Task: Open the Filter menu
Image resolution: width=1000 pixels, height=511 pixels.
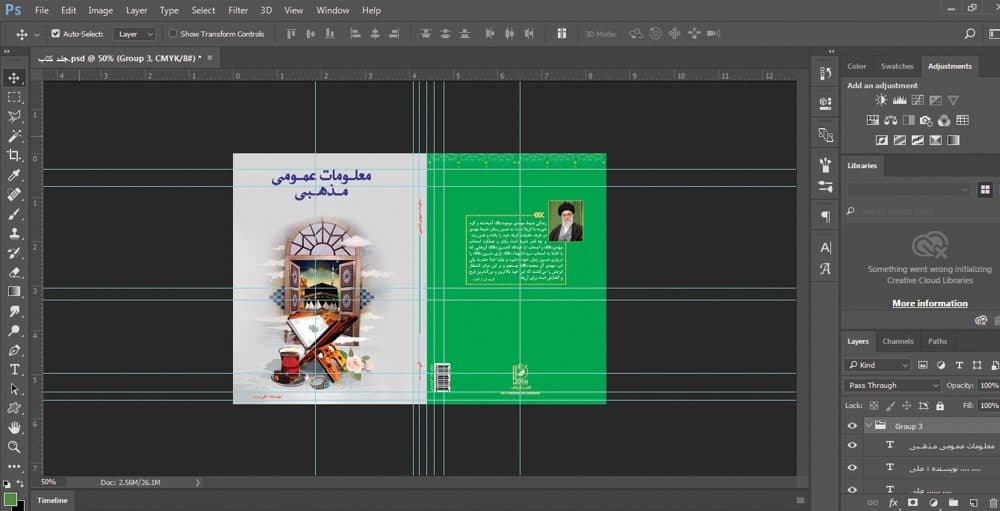Action: tap(238, 10)
